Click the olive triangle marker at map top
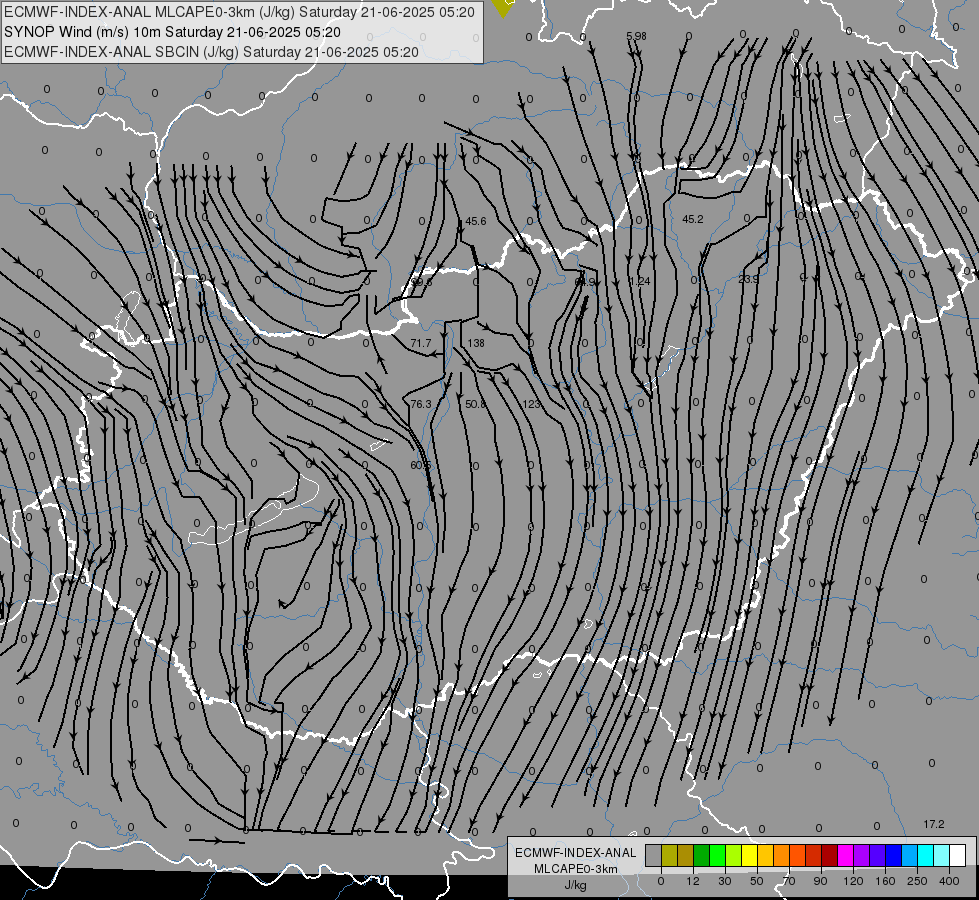979x900 pixels. pyautogui.click(x=503, y=7)
